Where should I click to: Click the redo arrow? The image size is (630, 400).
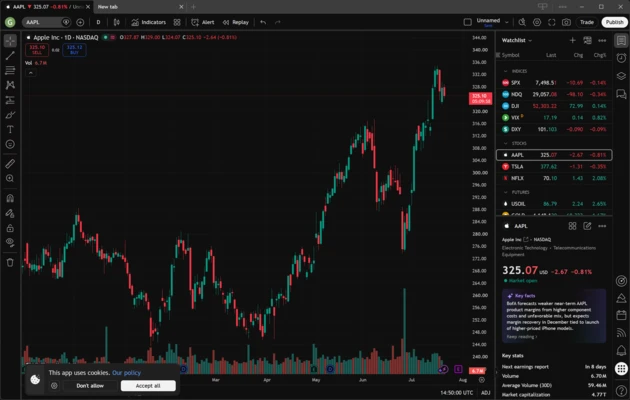[278, 22]
